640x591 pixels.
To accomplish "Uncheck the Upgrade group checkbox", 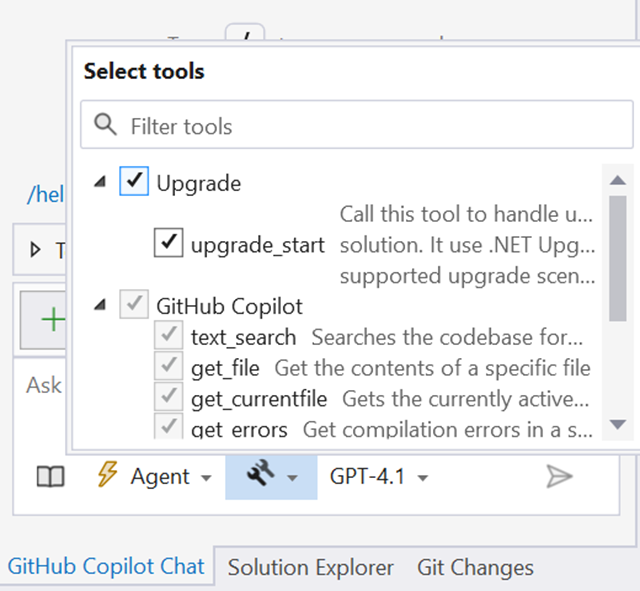I will tap(134, 181).
